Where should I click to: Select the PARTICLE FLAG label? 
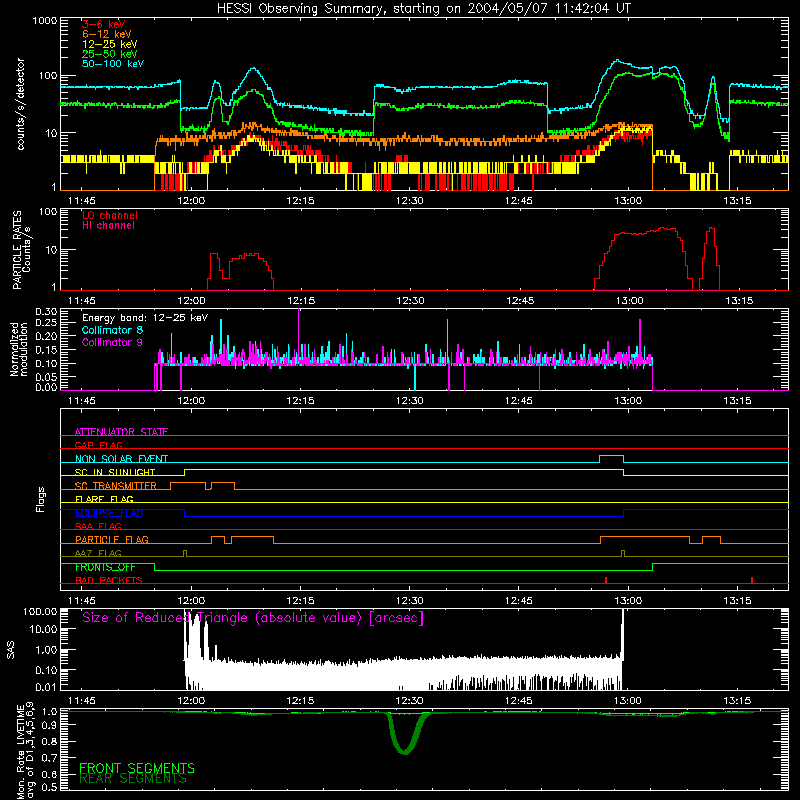click(112, 539)
